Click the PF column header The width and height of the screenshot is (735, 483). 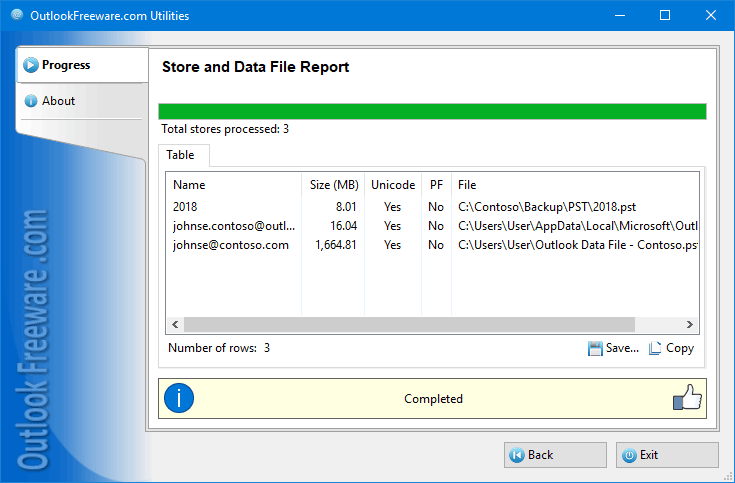436,185
